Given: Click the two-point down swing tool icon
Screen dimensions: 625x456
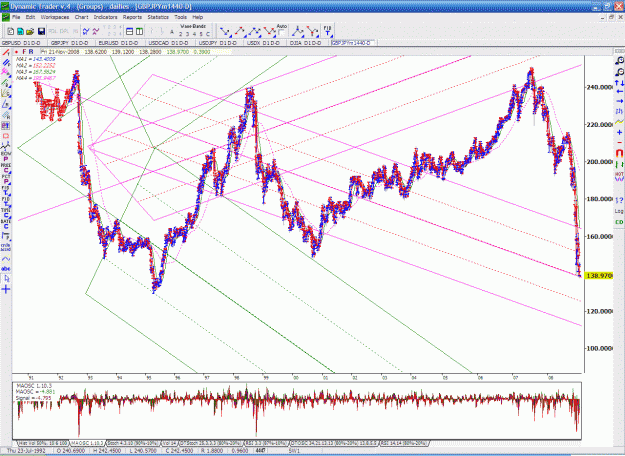Looking at the screenshot, I should coord(225,31).
